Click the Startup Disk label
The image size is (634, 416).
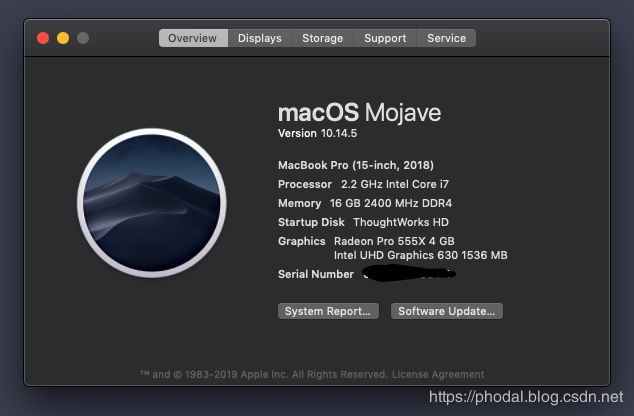[311, 222]
